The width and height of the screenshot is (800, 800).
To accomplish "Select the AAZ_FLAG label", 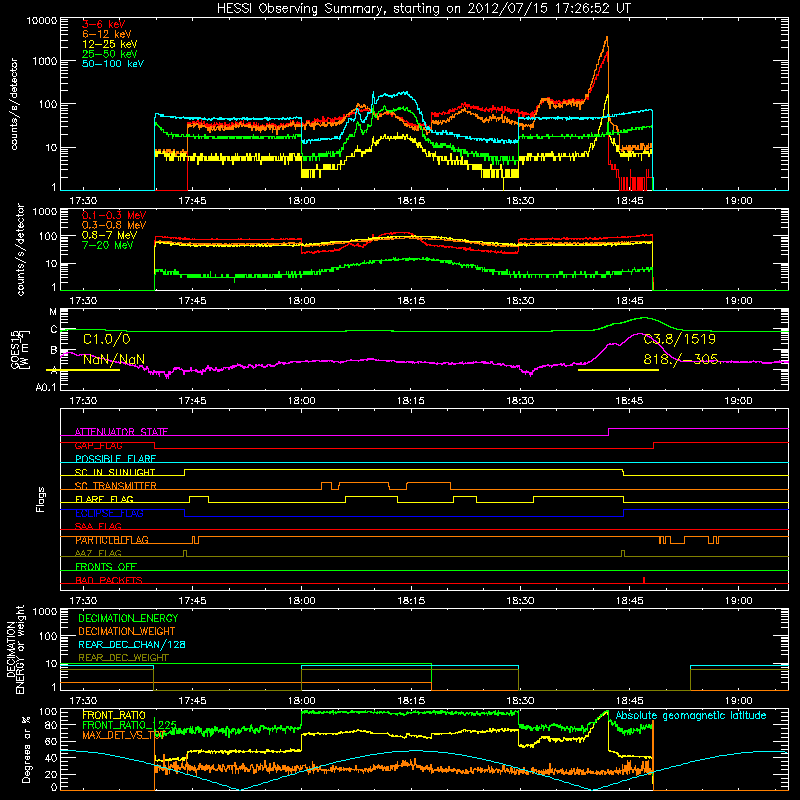I will click(x=98, y=553).
